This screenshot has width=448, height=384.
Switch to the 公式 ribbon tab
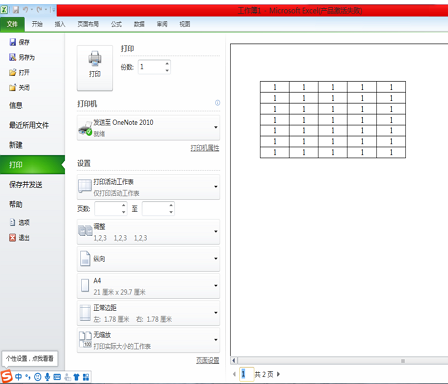[x=116, y=24]
